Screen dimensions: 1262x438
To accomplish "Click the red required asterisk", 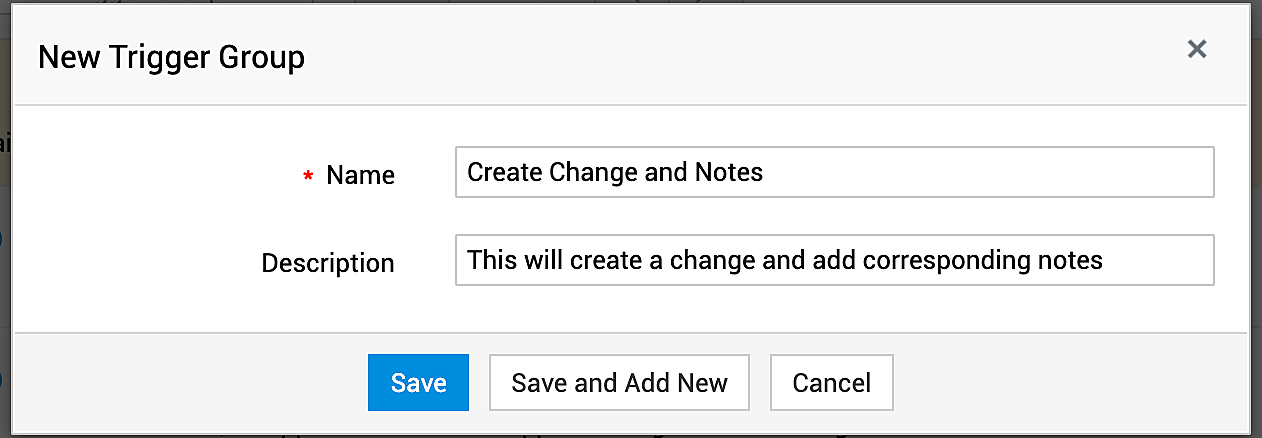I will point(308,177).
